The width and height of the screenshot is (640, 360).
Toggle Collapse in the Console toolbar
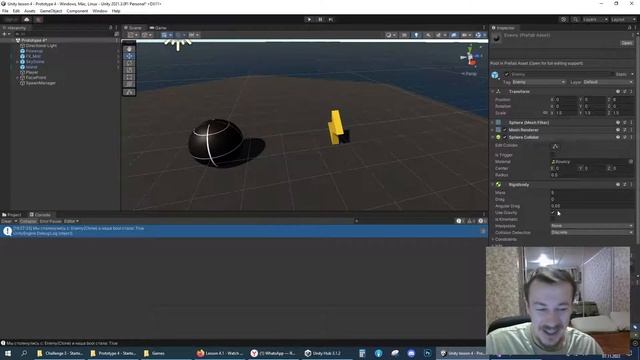pyautogui.click(x=28, y=221)
